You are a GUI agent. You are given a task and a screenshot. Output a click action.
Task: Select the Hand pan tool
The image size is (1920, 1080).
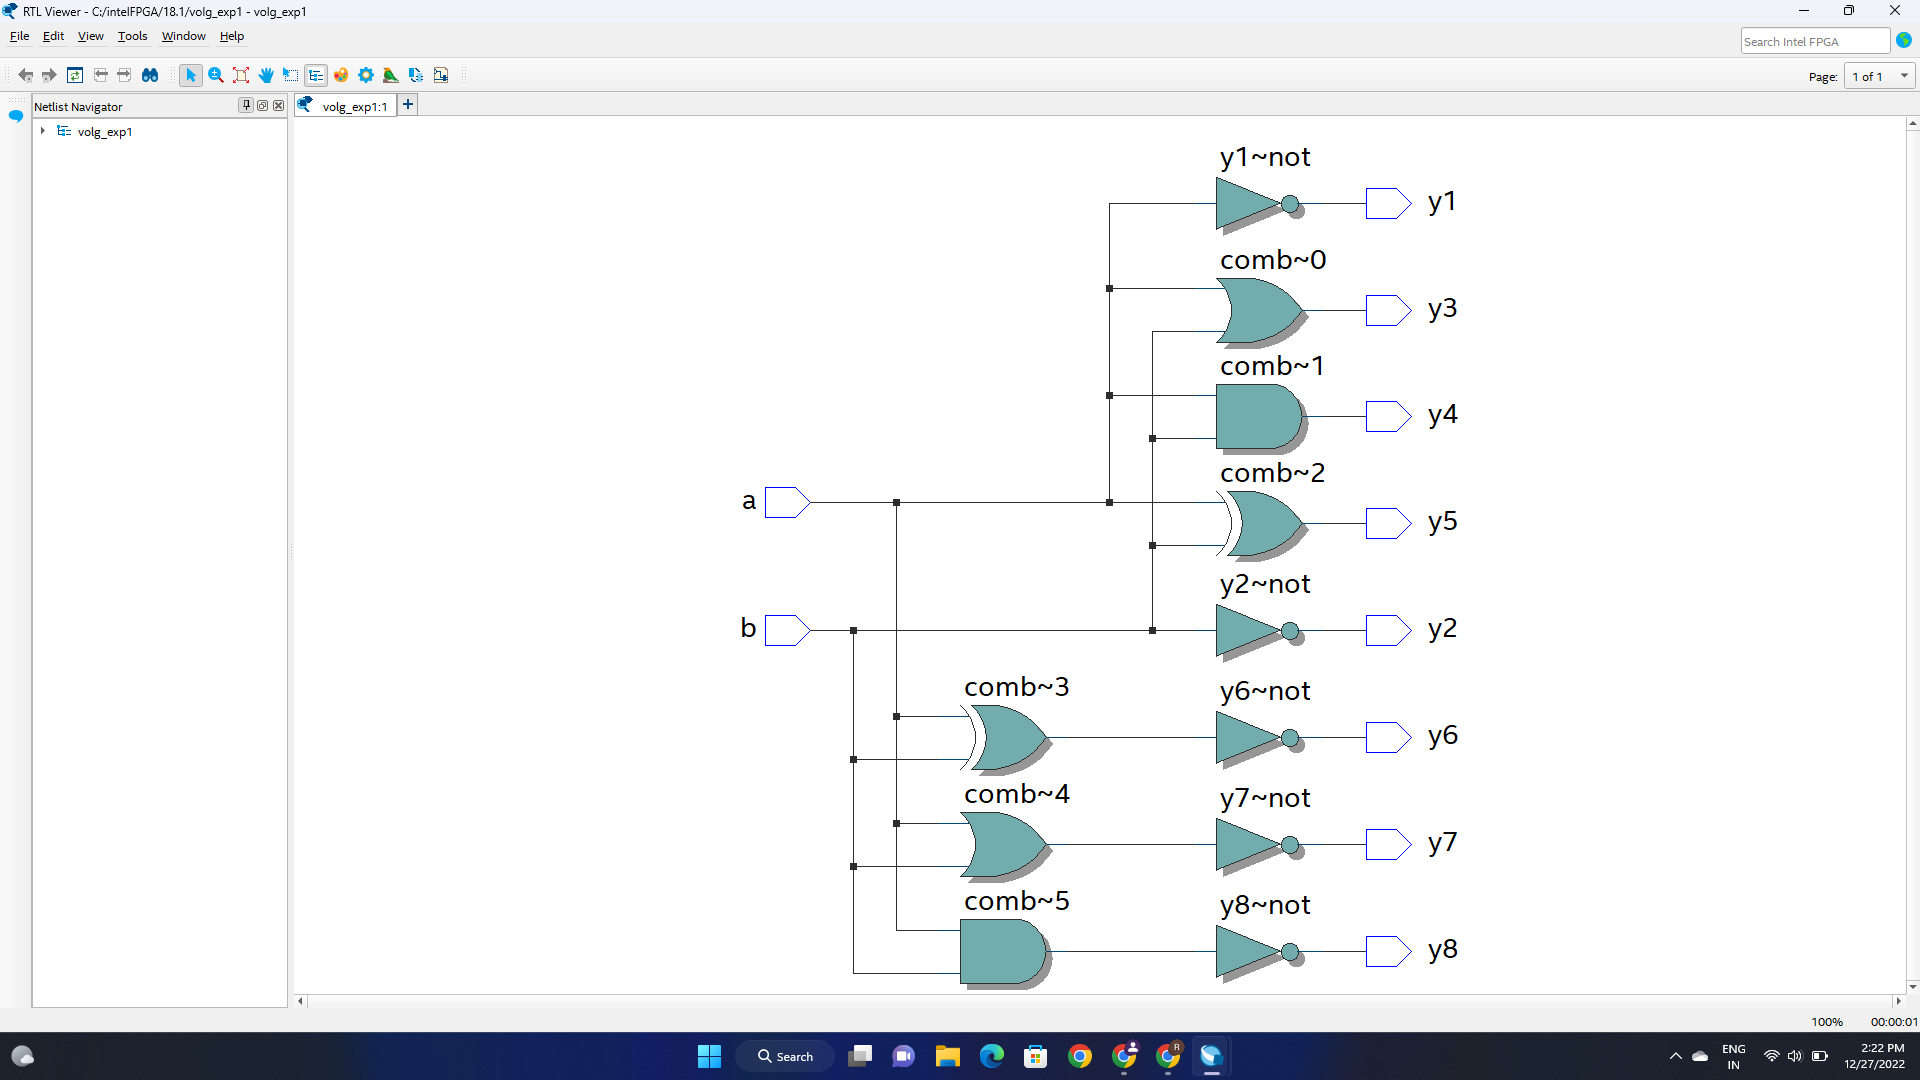tap(266, 75)
